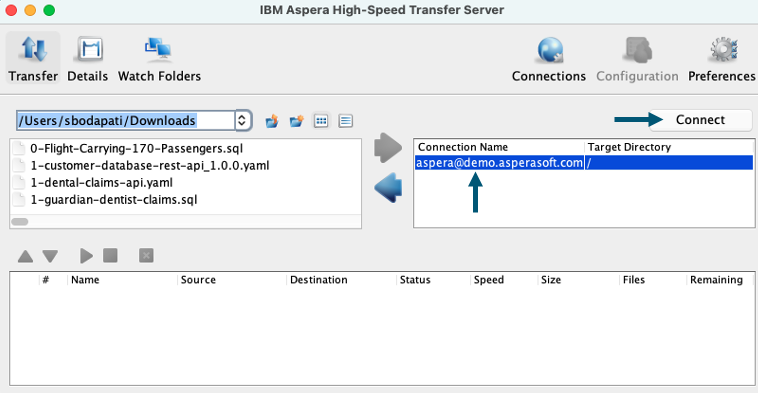Image resolution: width=758 pixels, height=393 pixels.
Task: Click the Connect button
Action: (x=700, y=120)
